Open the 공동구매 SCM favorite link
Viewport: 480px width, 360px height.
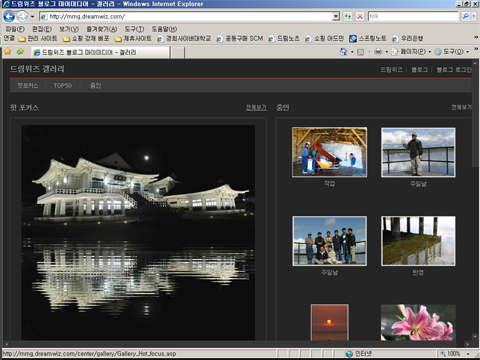240,39
